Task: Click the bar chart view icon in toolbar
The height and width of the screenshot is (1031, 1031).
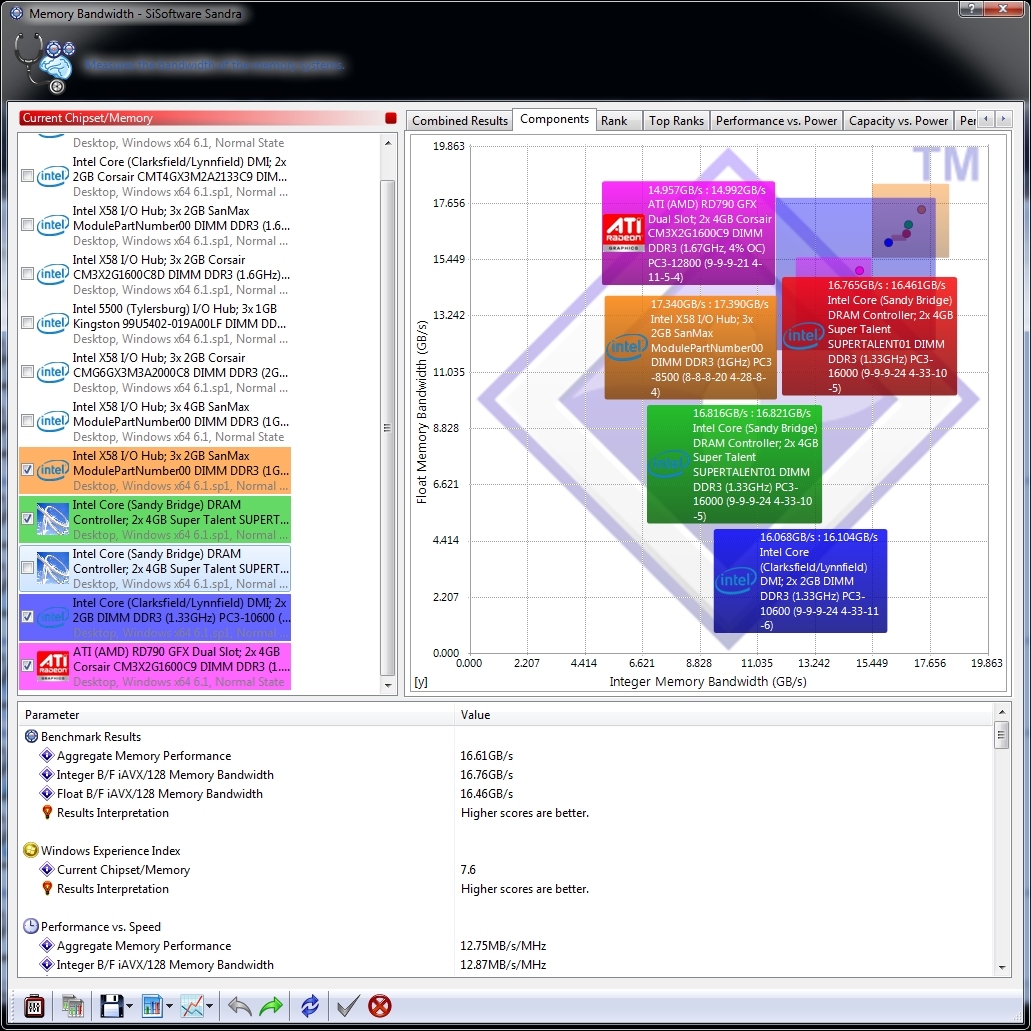Action: pyautogui.click(x=152, y=1006)
